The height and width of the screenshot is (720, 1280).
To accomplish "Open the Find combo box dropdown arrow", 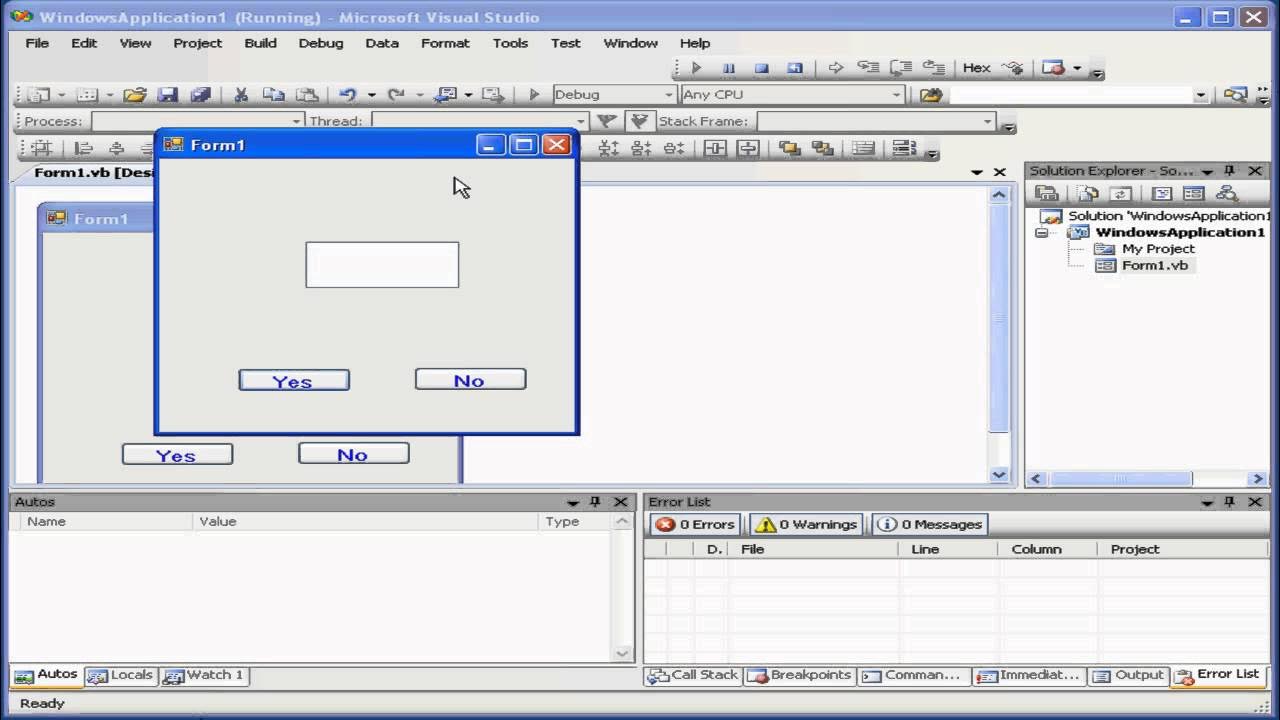I will pyautogui.click(x=1201, y=95).
